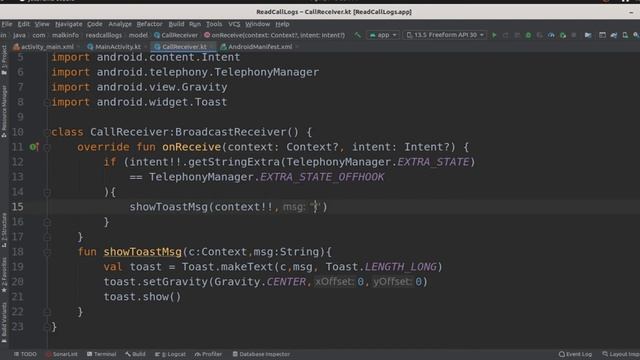
Task: Collapse the showToastMsg fold marker on line 18
Action: pos(47,252)
